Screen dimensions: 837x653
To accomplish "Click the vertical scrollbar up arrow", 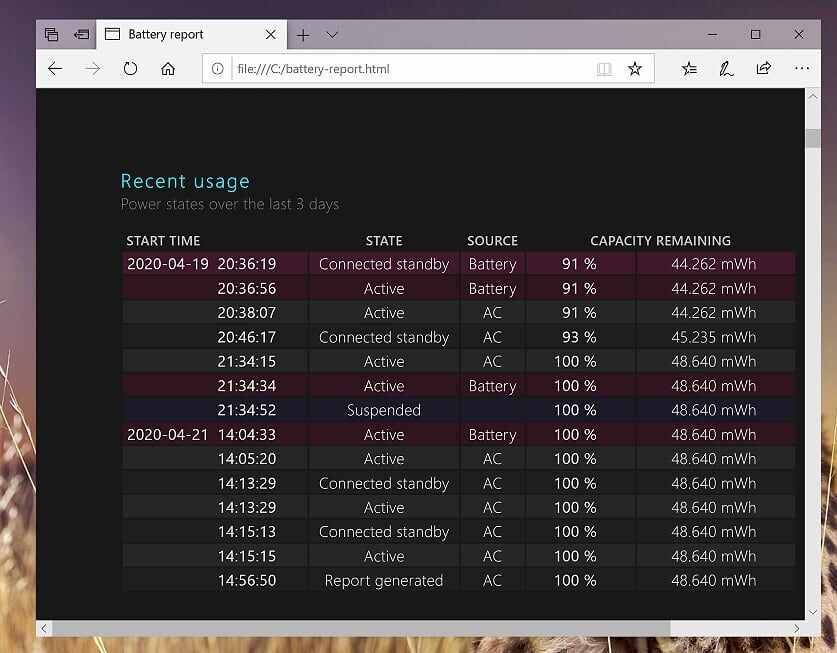I will tap(812, 97).
